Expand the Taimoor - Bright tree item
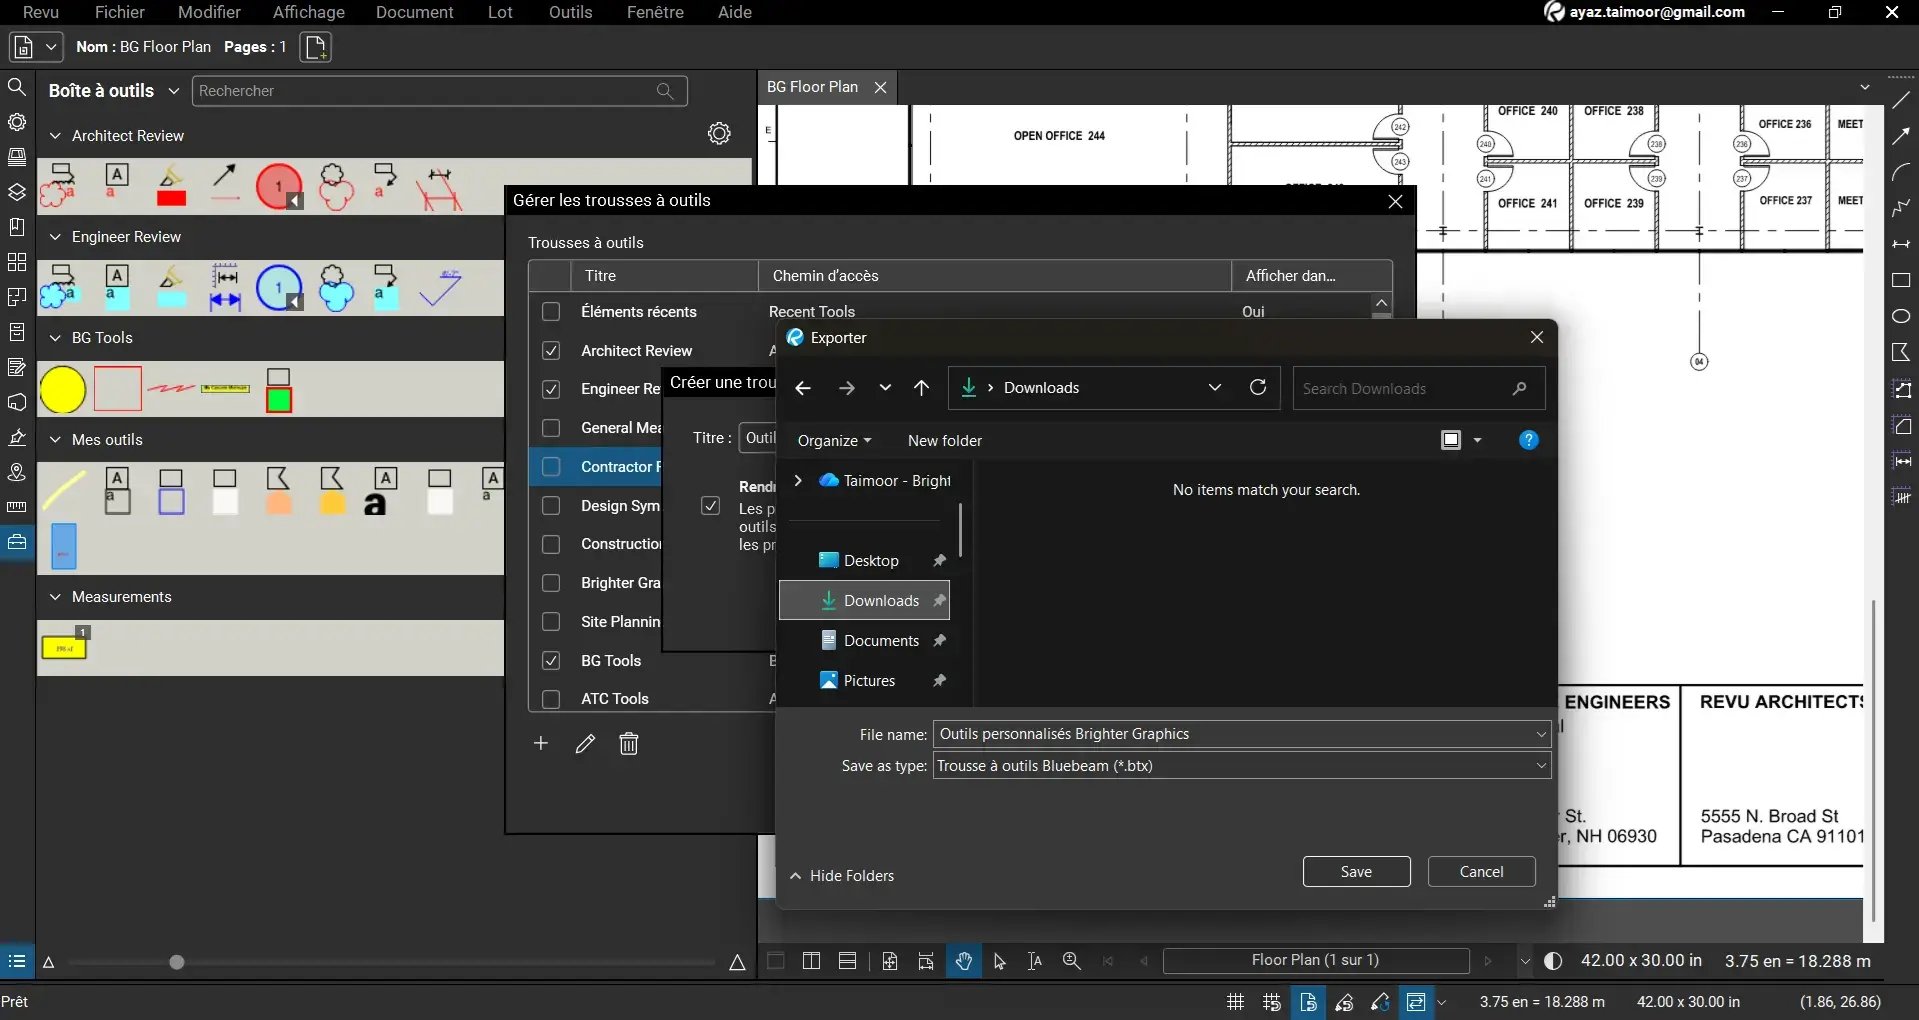Screen dimensions: 1919x1020 [x=797, y=481]
